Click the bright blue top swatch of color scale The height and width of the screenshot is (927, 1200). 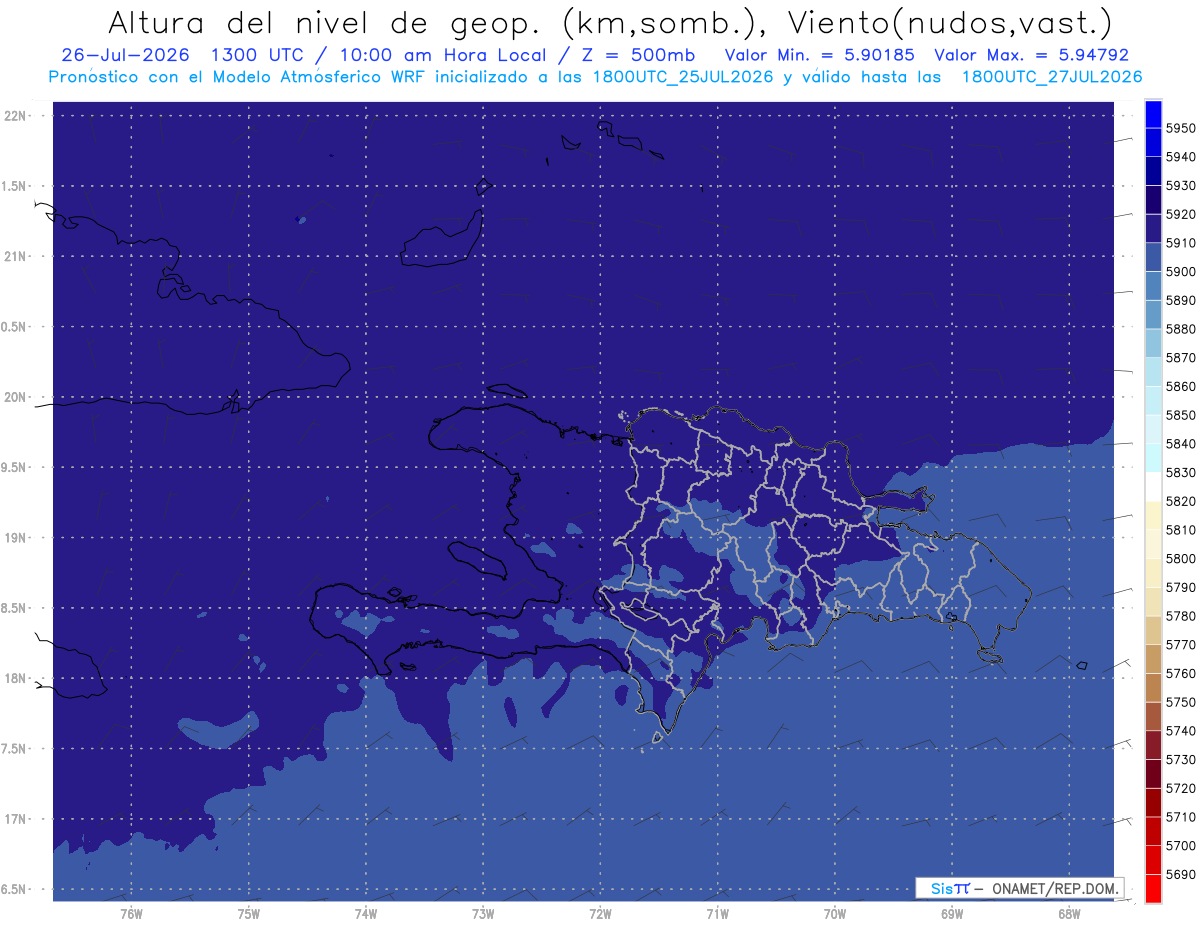pos(1153,114)
